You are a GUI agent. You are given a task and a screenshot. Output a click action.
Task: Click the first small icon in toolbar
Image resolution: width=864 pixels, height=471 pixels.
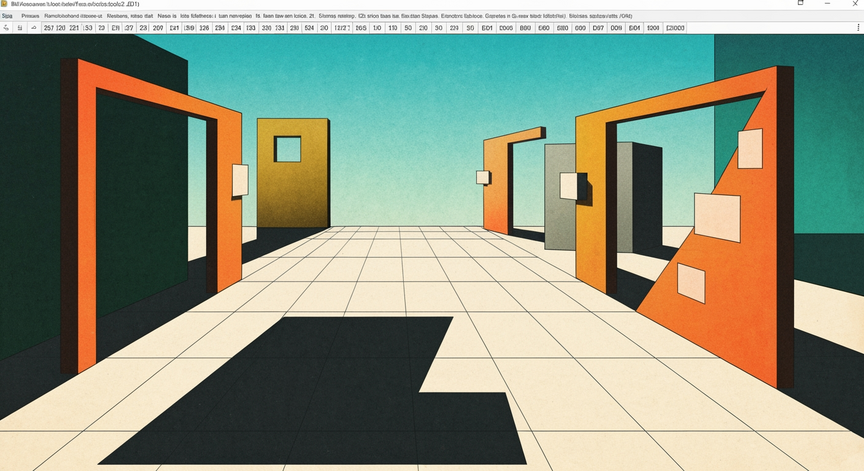5,29
